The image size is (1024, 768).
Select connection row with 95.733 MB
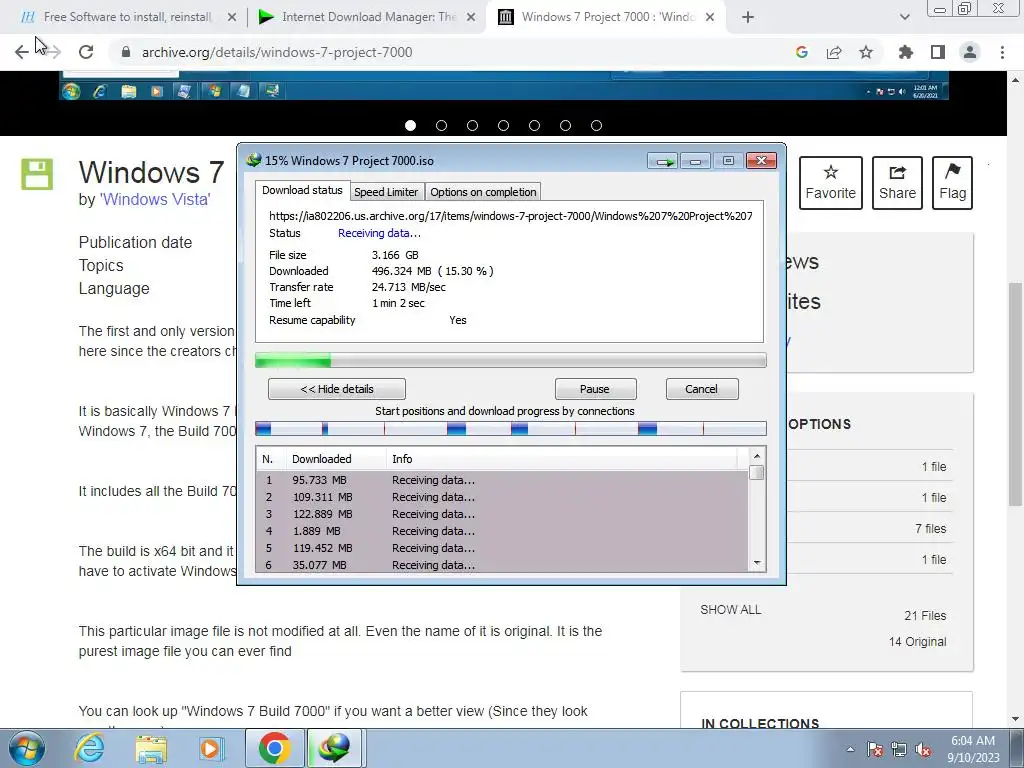(503, 480)
